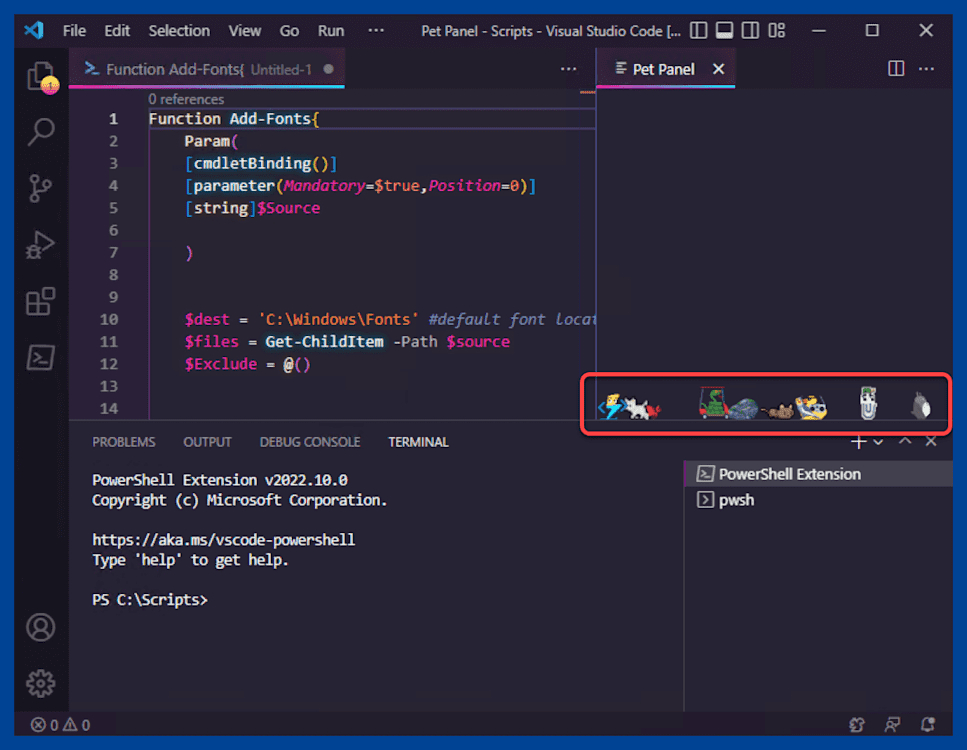Open the Edit menu
This screenshot has height=750, width=967.
click(x=117, y=30)
